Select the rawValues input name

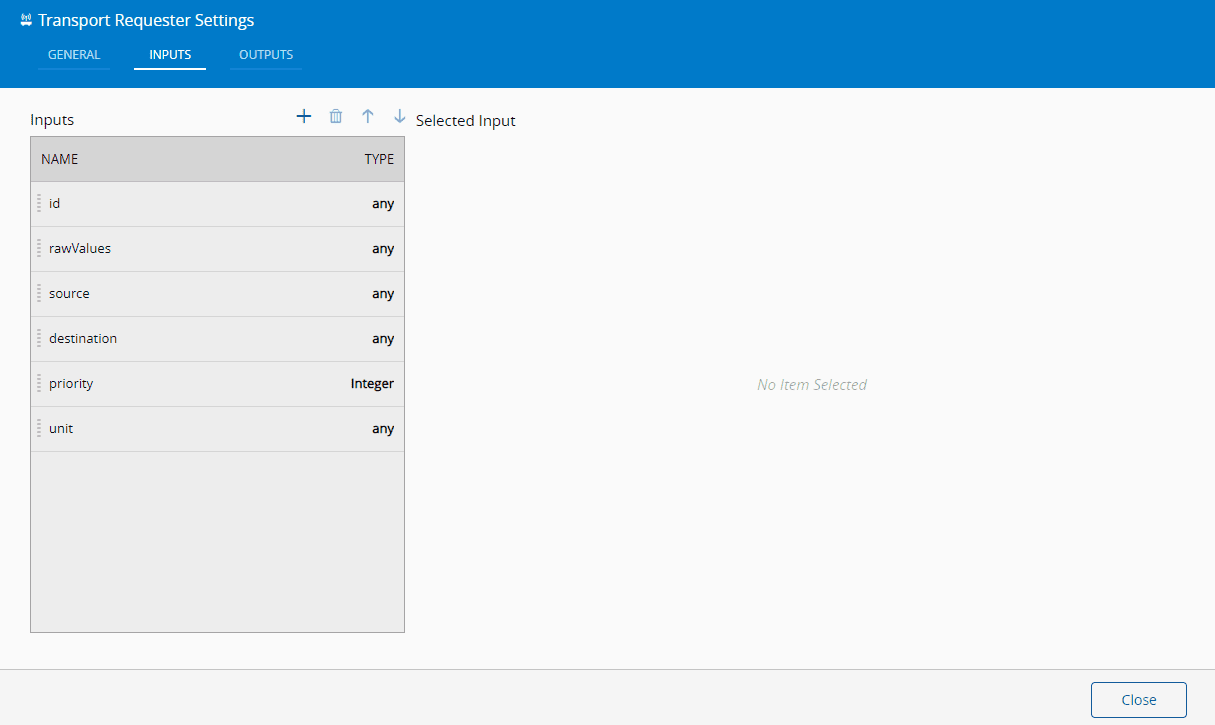coord(80,249)
